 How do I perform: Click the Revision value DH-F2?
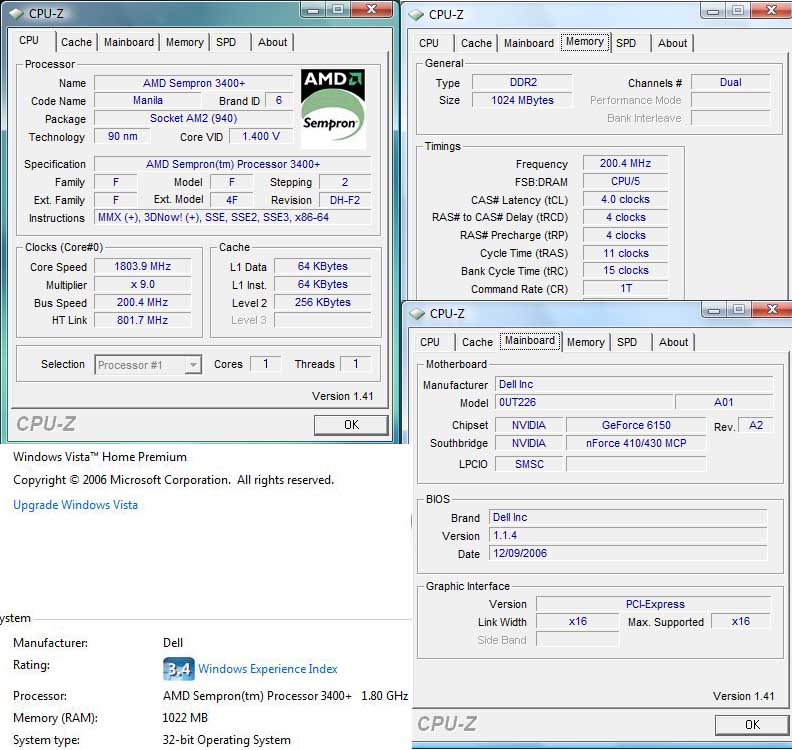345,200
